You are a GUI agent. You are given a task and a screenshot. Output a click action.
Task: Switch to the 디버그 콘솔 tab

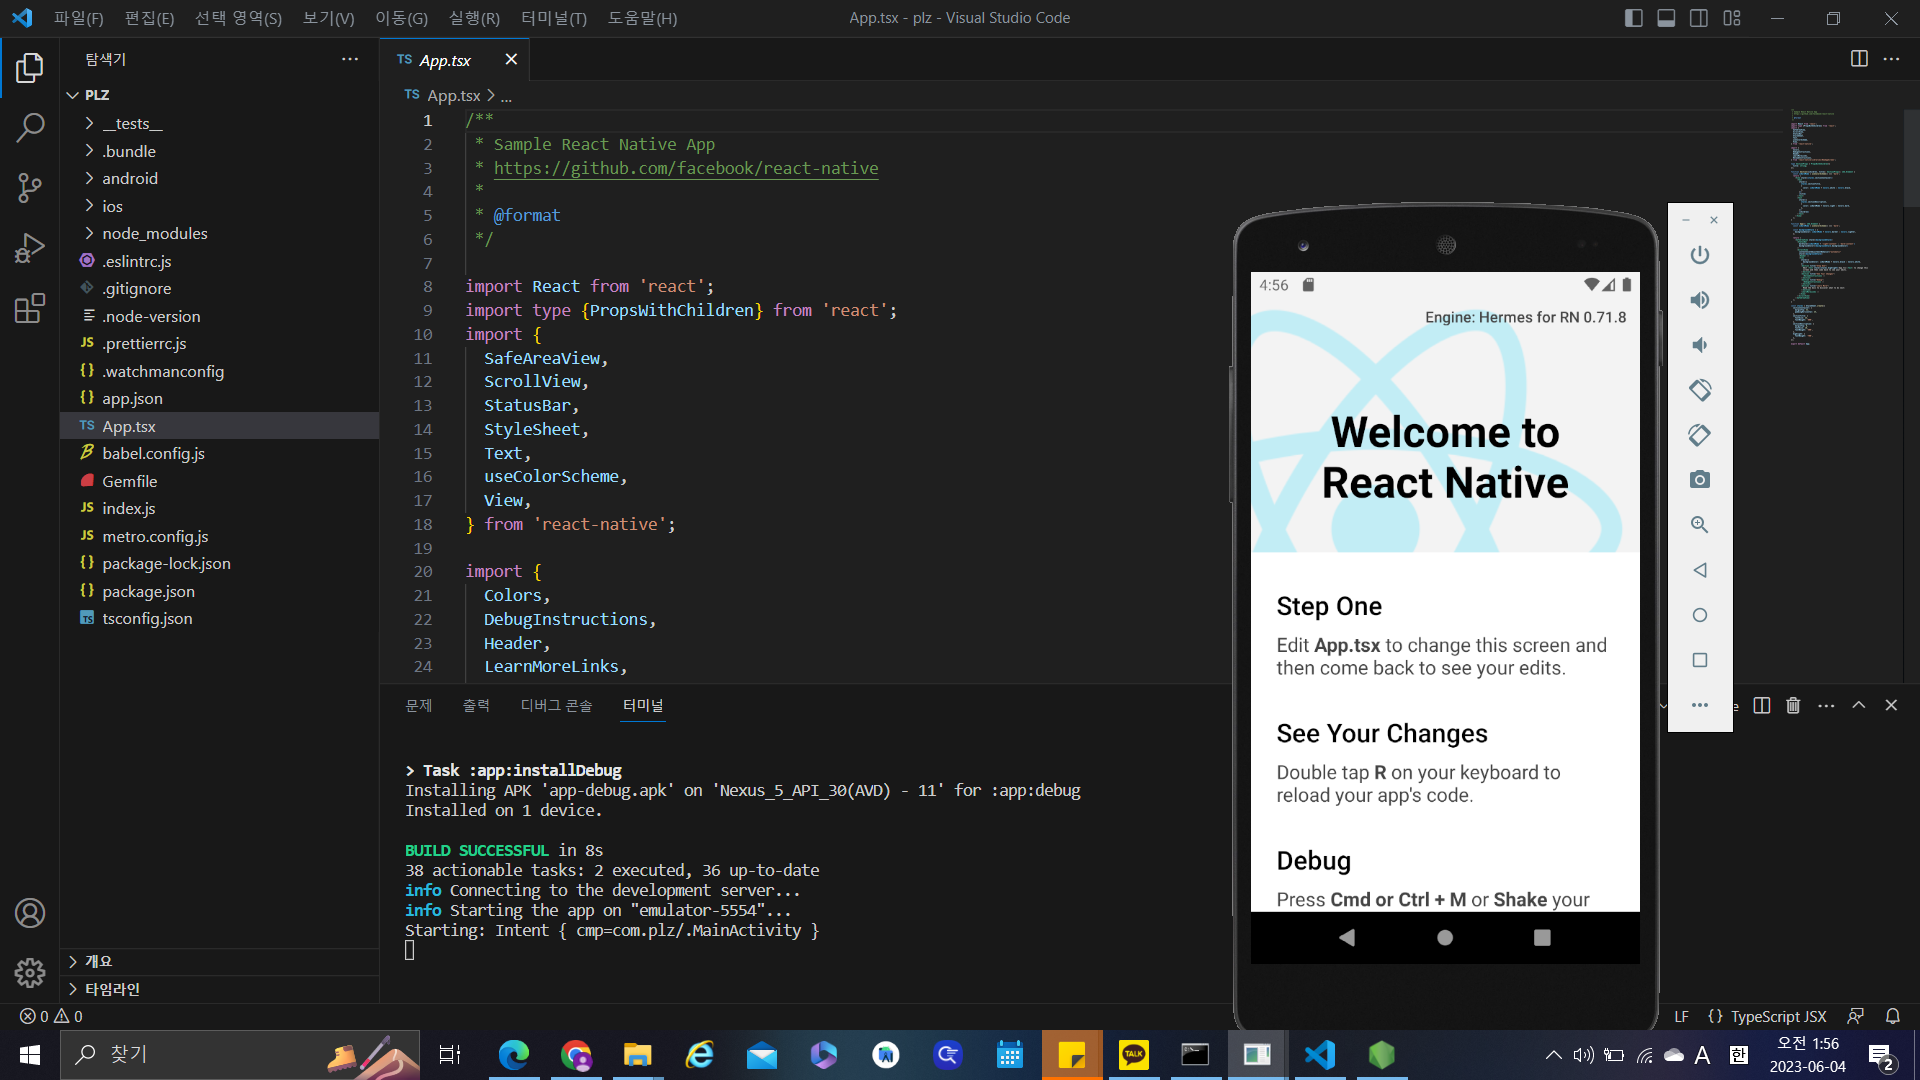pyautogui.click(x=556, y=706)
